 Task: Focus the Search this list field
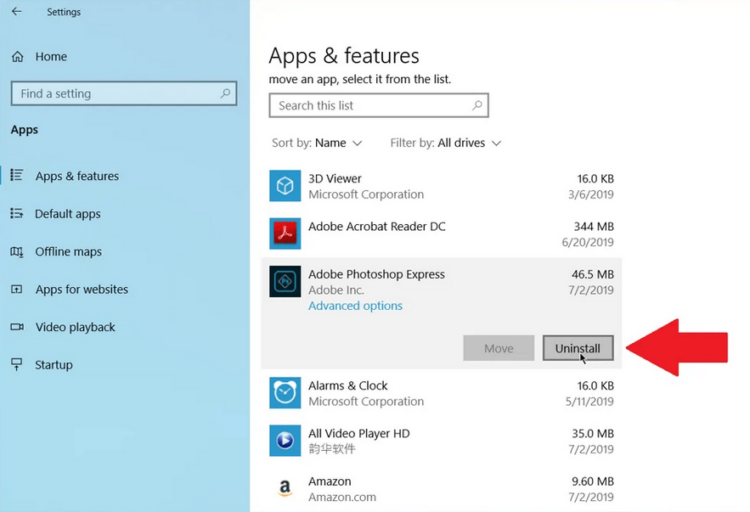tap(379, 105)
